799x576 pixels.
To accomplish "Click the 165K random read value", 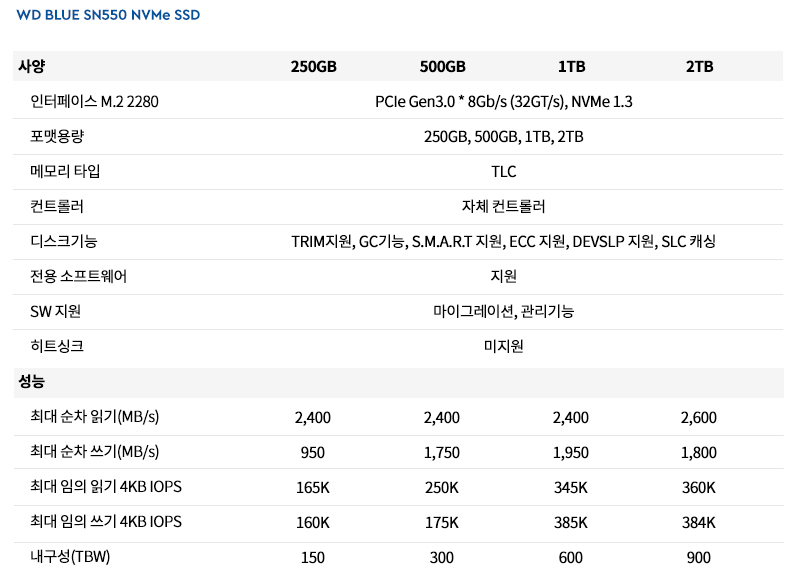I will tap(312, 488).
